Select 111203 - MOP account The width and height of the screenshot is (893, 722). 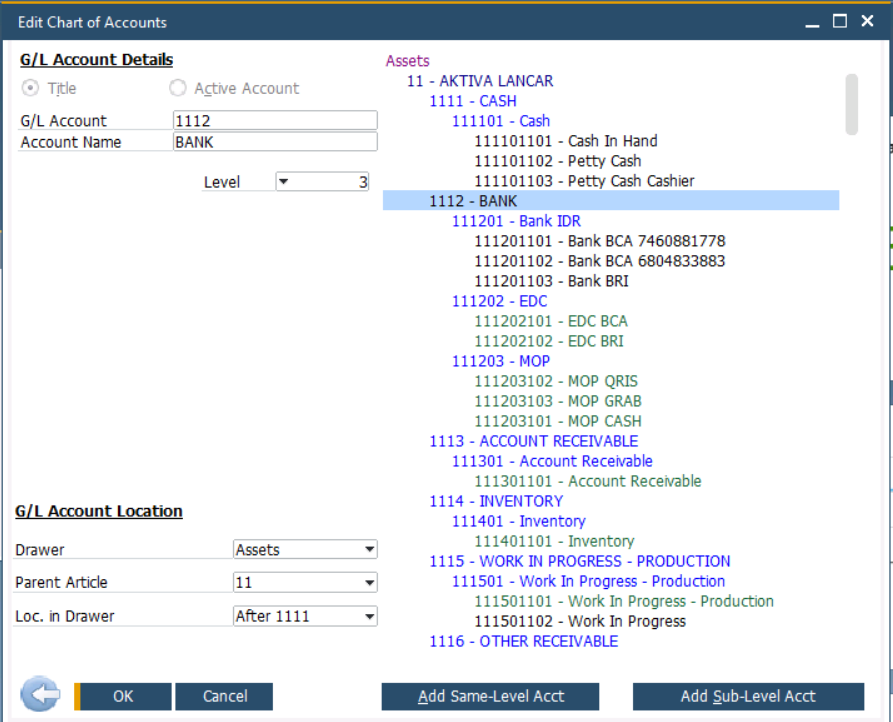point(501,361)
